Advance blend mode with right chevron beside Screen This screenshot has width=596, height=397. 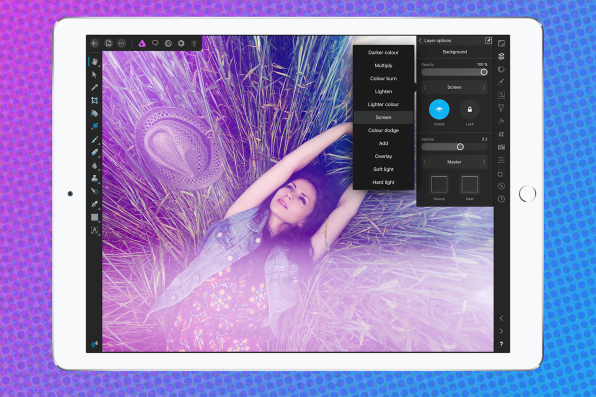click(x=484, y=87)
